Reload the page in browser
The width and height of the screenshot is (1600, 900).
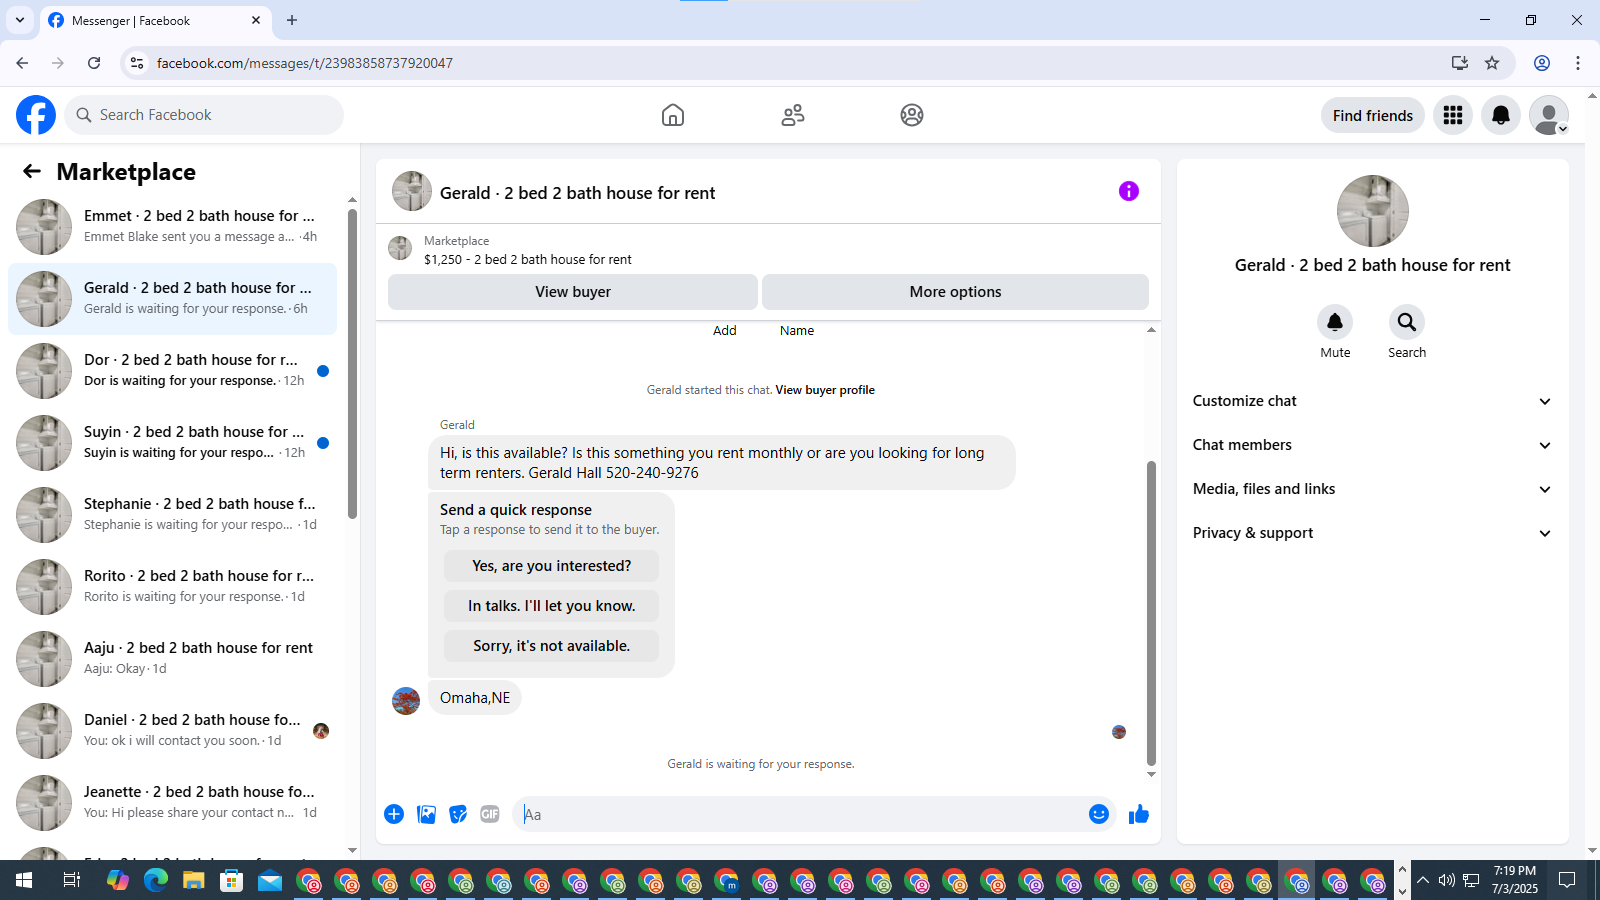pyautogui.click(x=94, y=63)
